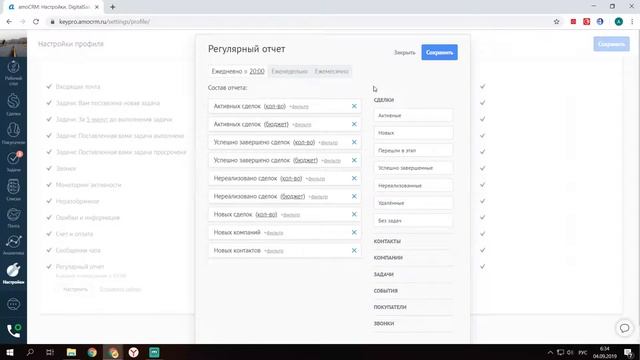Expand the КОНТАКТЫ section
The height and width of the screenshot is (360, 640).
pyautogui.click(x=387, y=241)
